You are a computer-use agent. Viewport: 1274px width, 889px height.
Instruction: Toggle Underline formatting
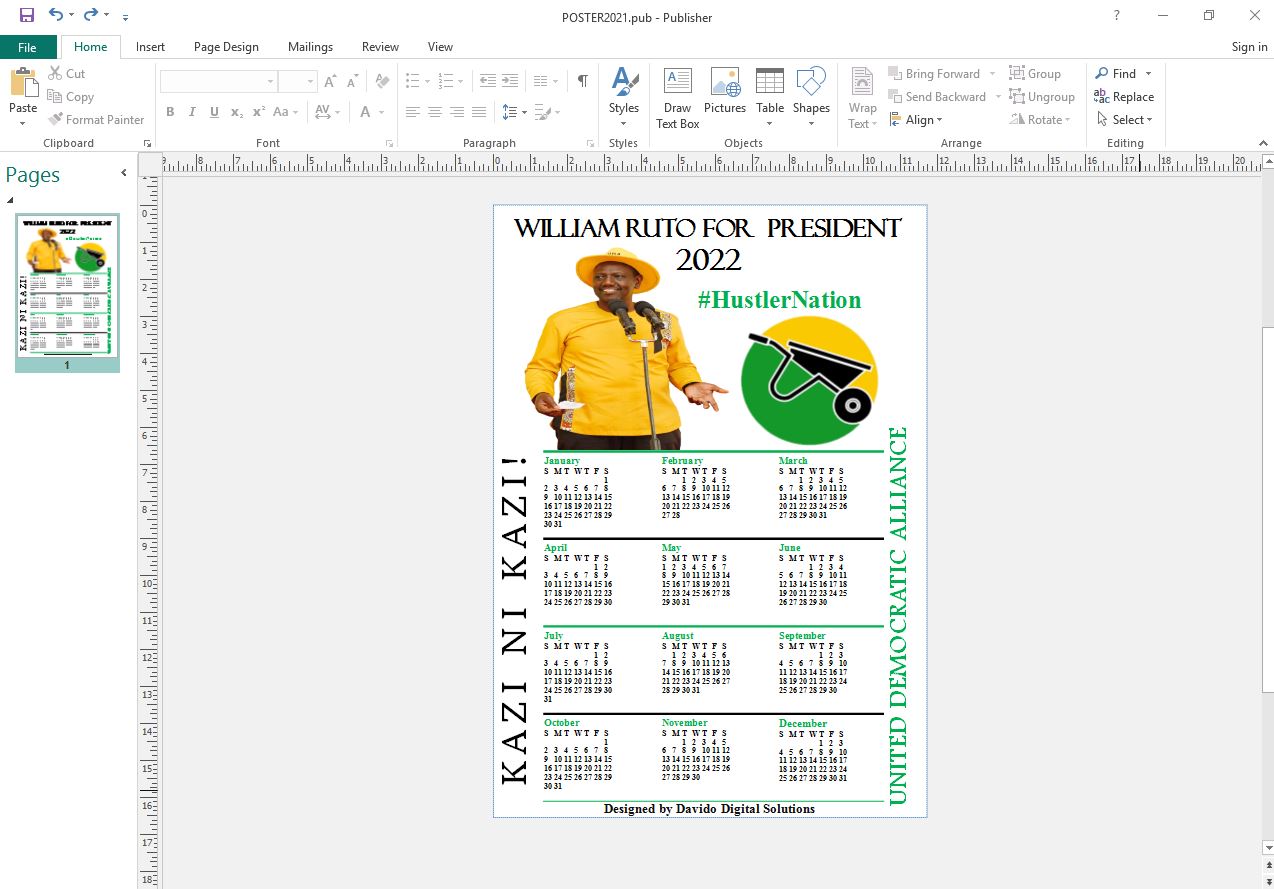[x=214, y=112]
